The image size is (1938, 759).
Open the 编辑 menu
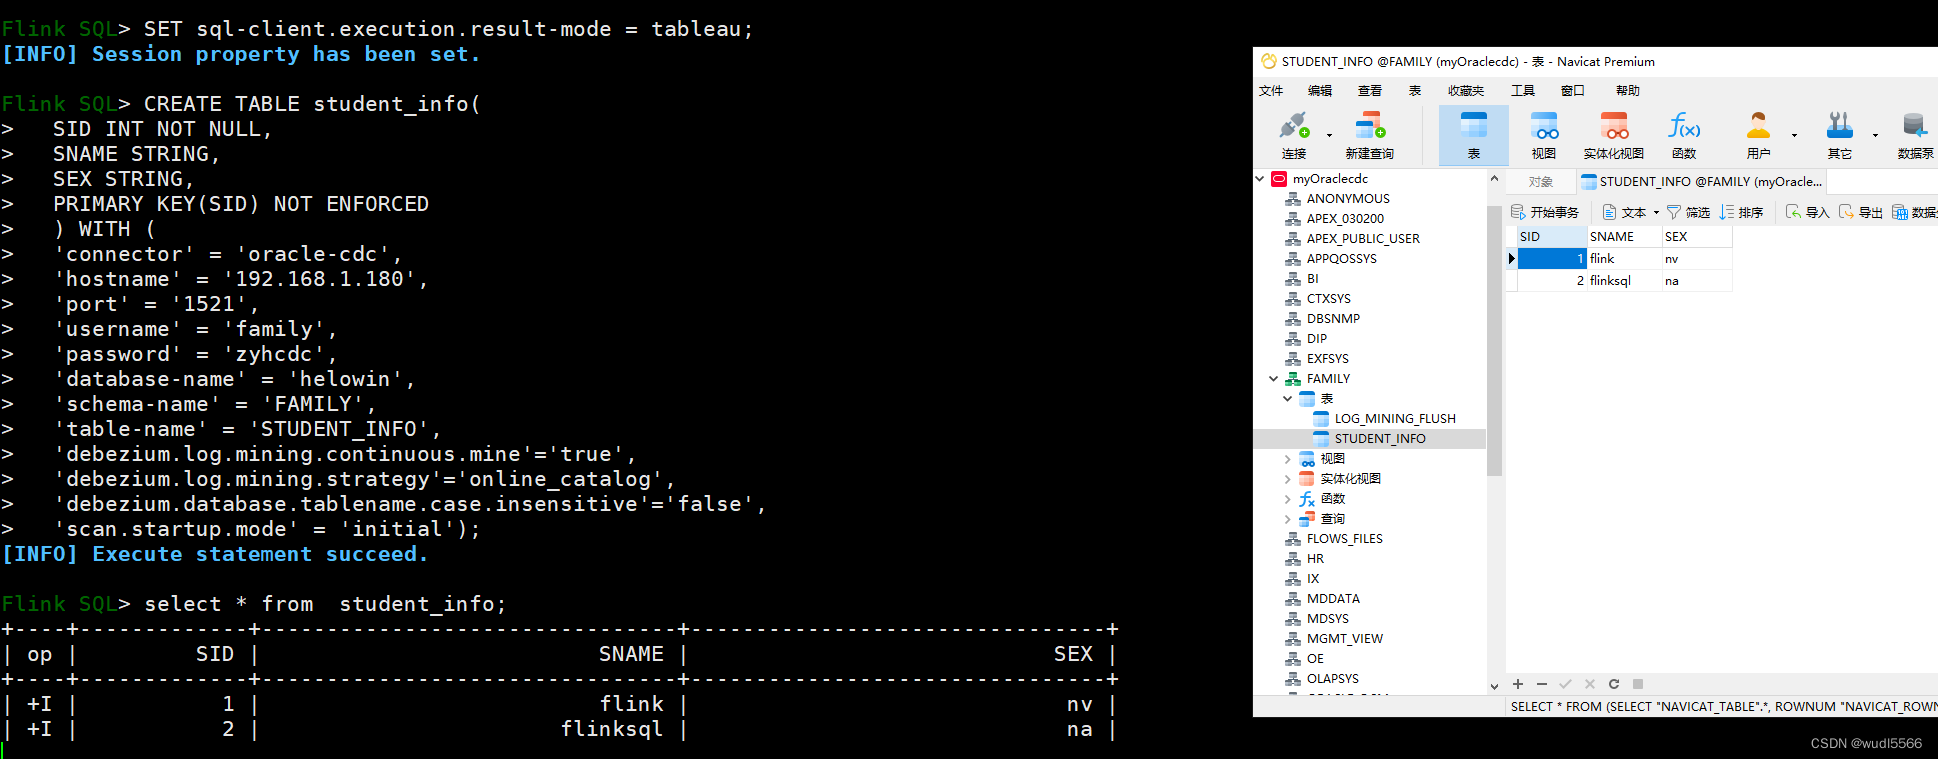click(1320, 91)
